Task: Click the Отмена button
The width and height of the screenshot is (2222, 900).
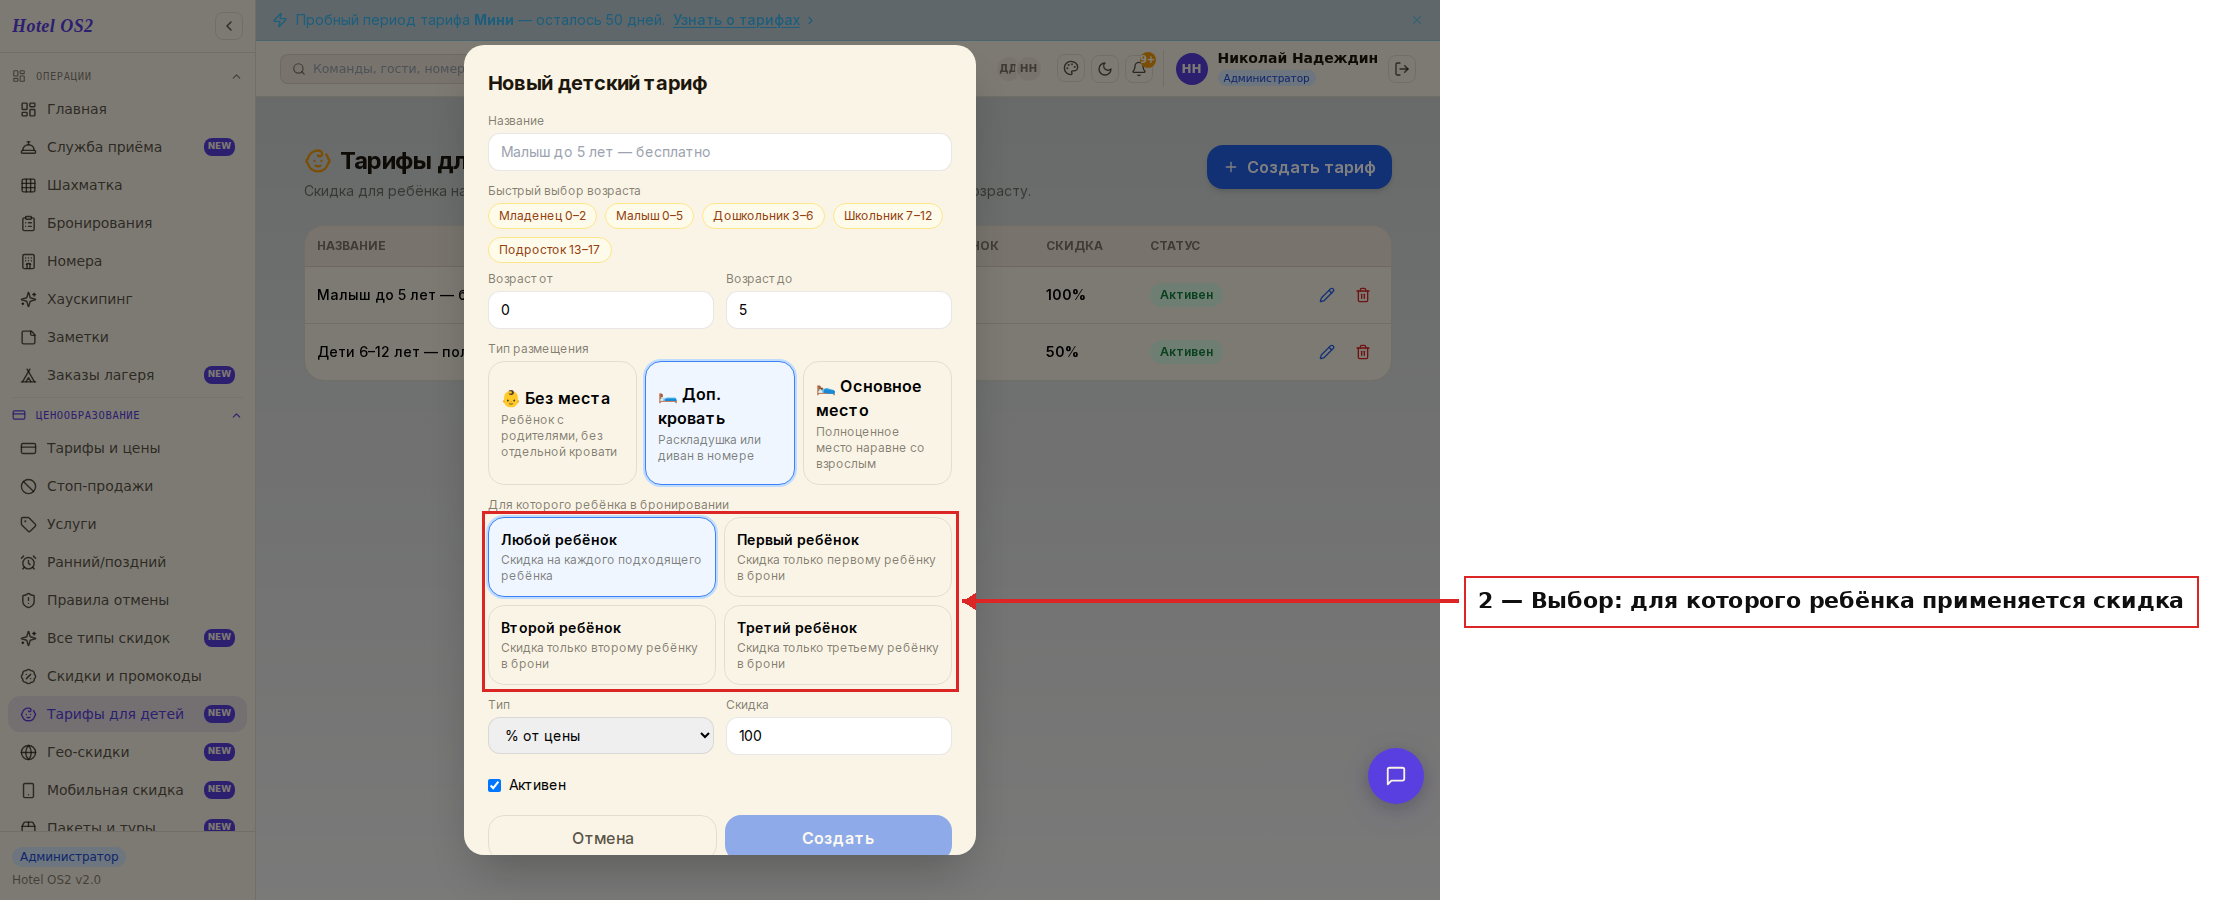Action: tap(602, 838)
